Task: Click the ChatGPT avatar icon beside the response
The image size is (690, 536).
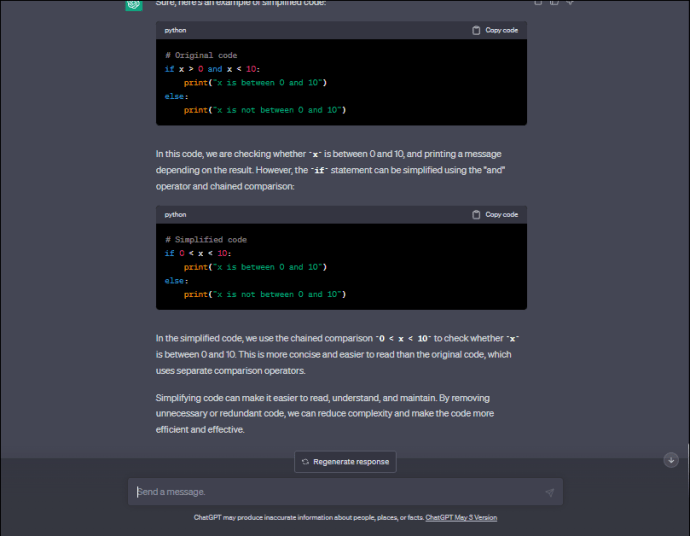Action: (133, 5)
